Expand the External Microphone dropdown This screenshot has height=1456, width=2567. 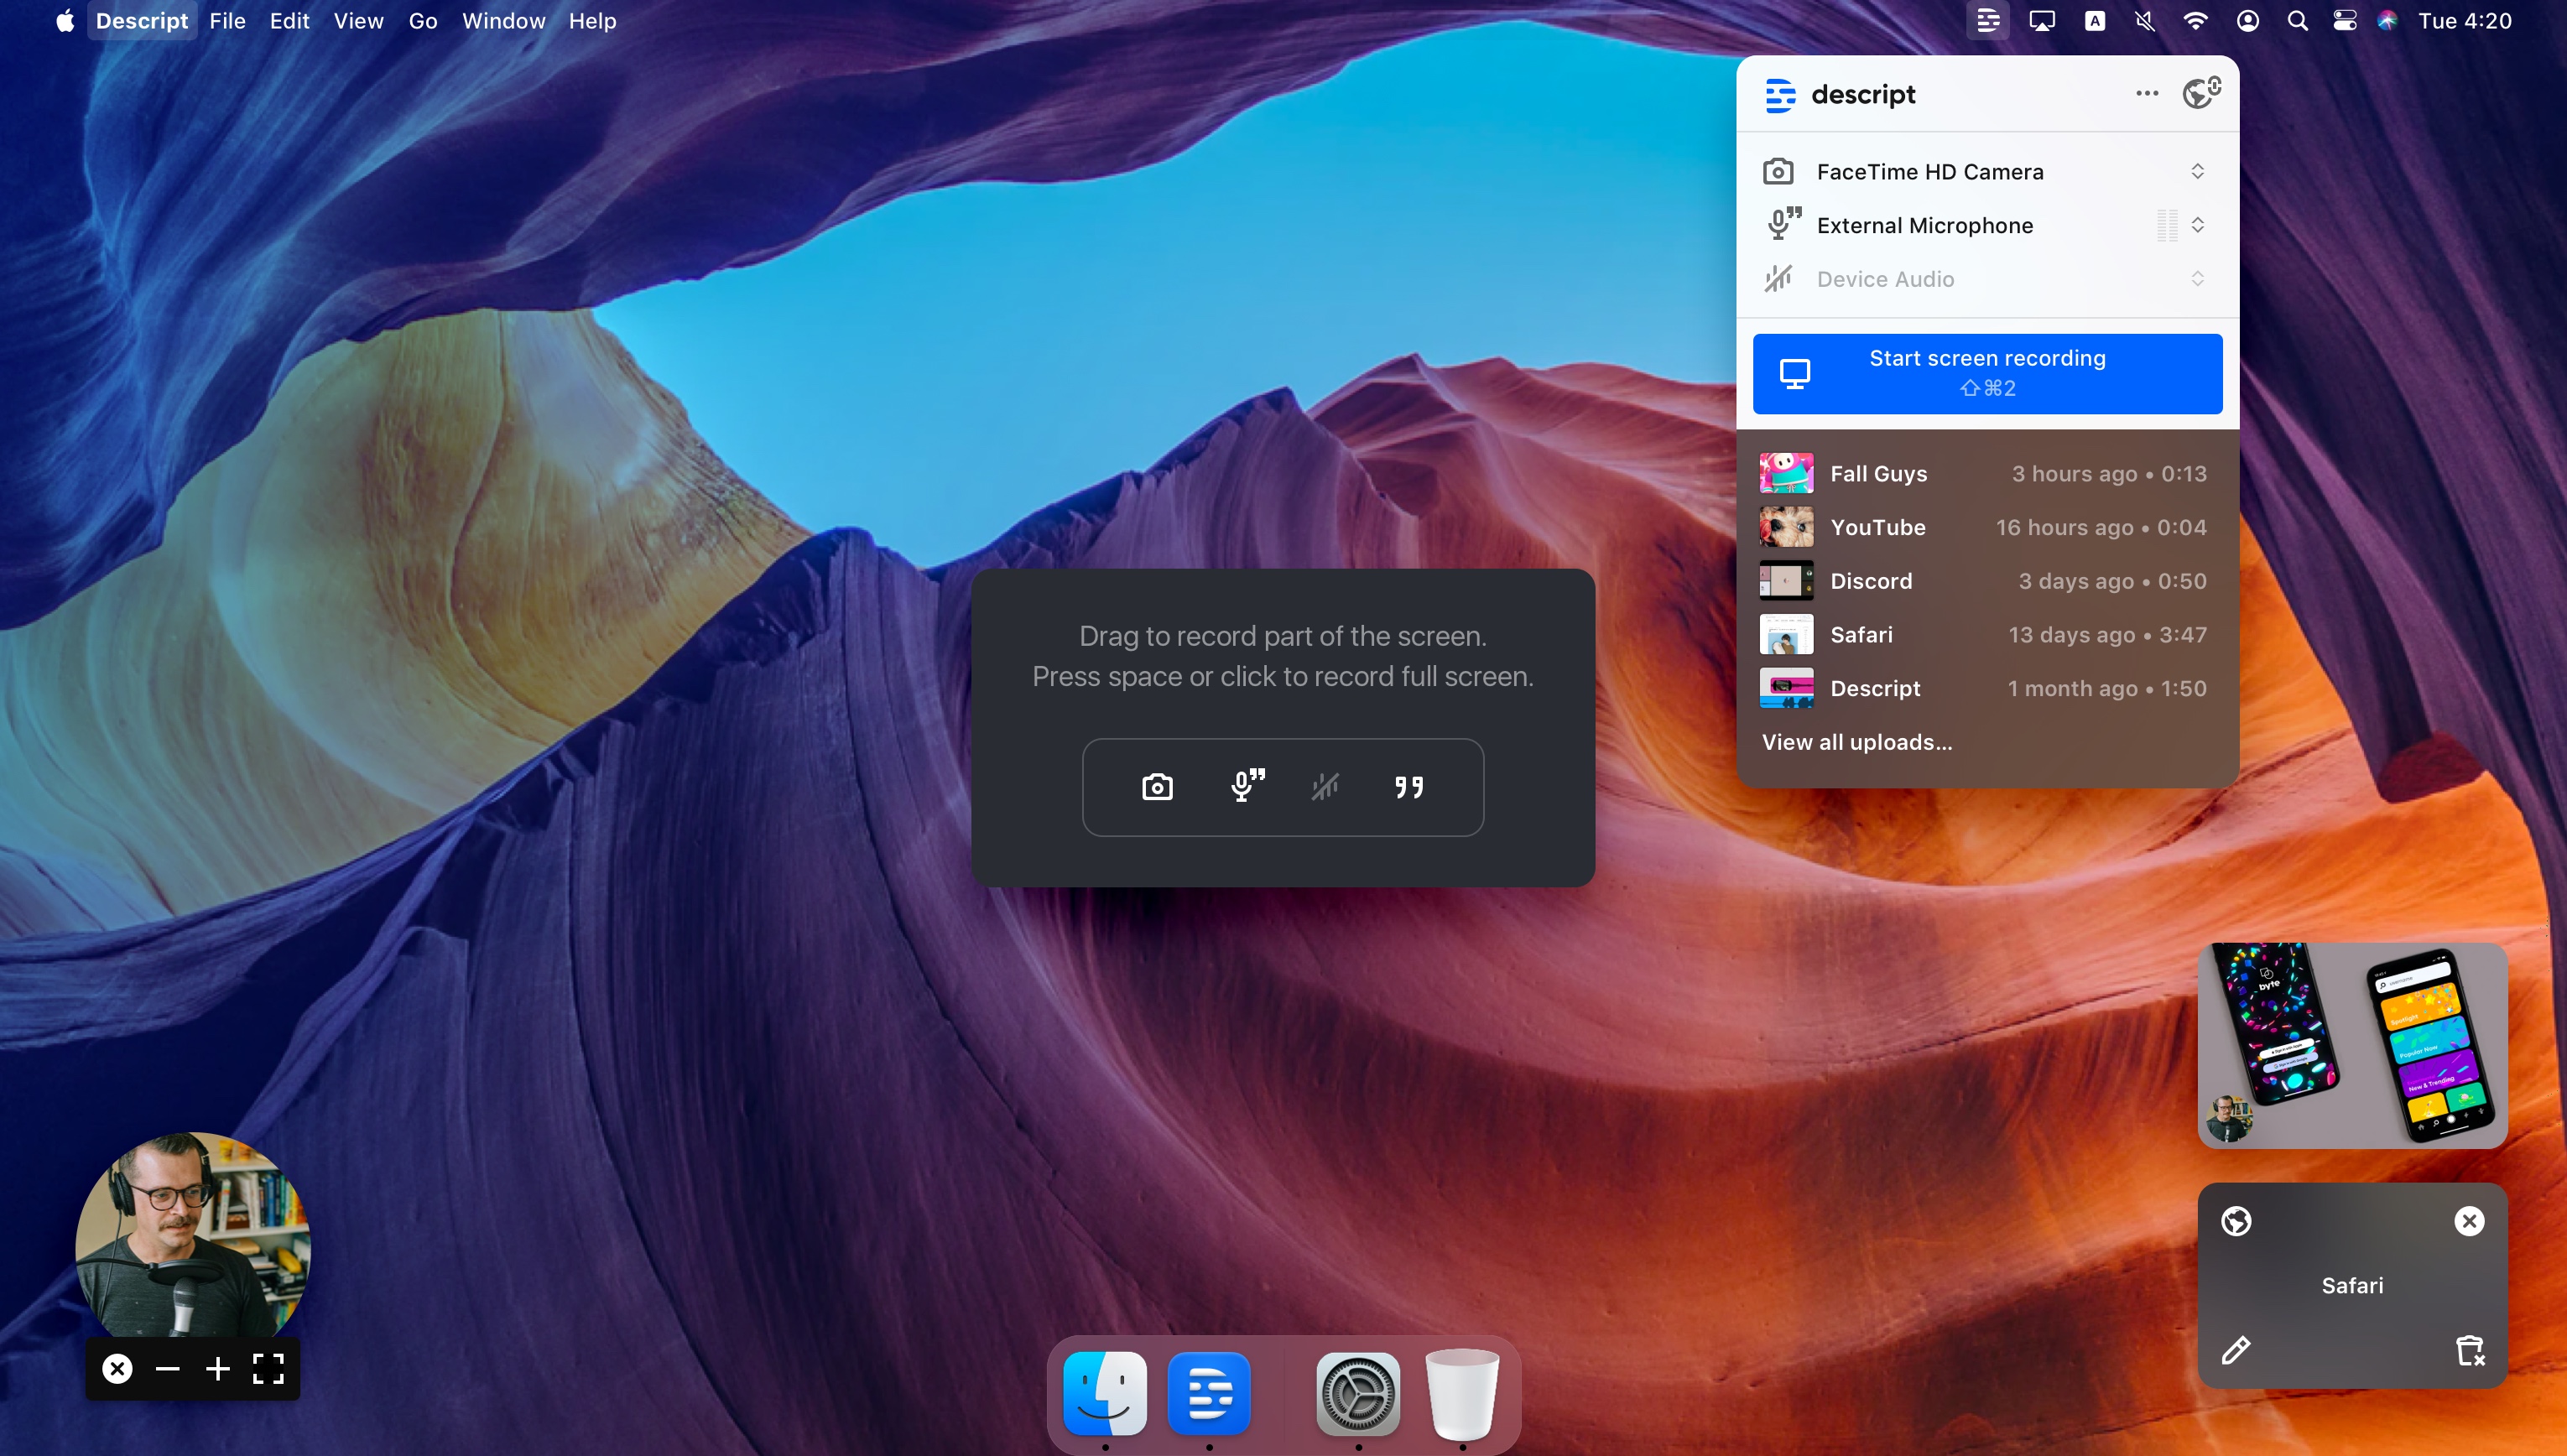[x=2197, y=225]
